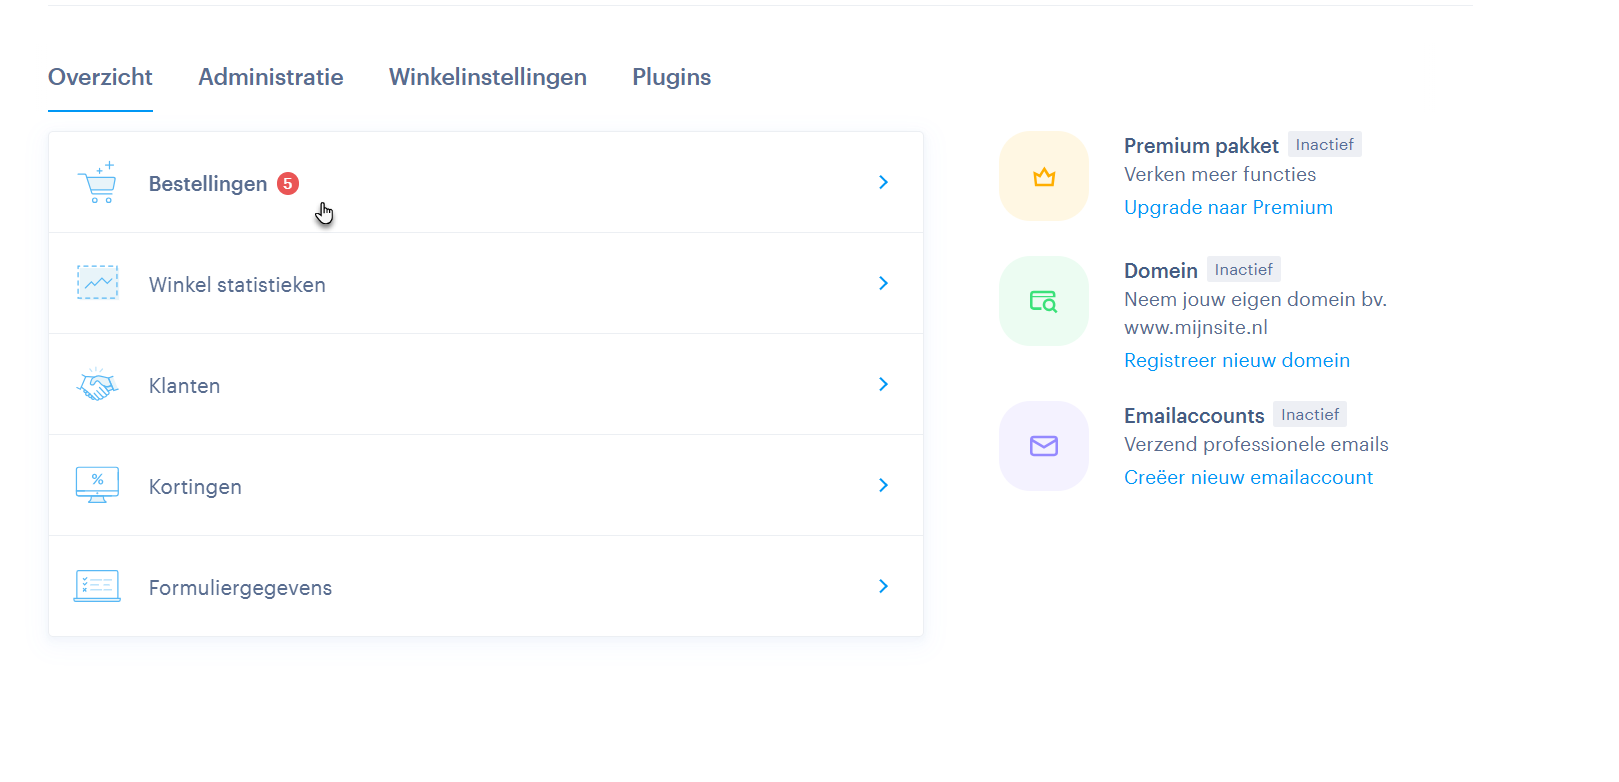This screenshot has height=782, width=1619.
Task: Click the Premium pakket crown icon
Action: [x=1044, y=177]
